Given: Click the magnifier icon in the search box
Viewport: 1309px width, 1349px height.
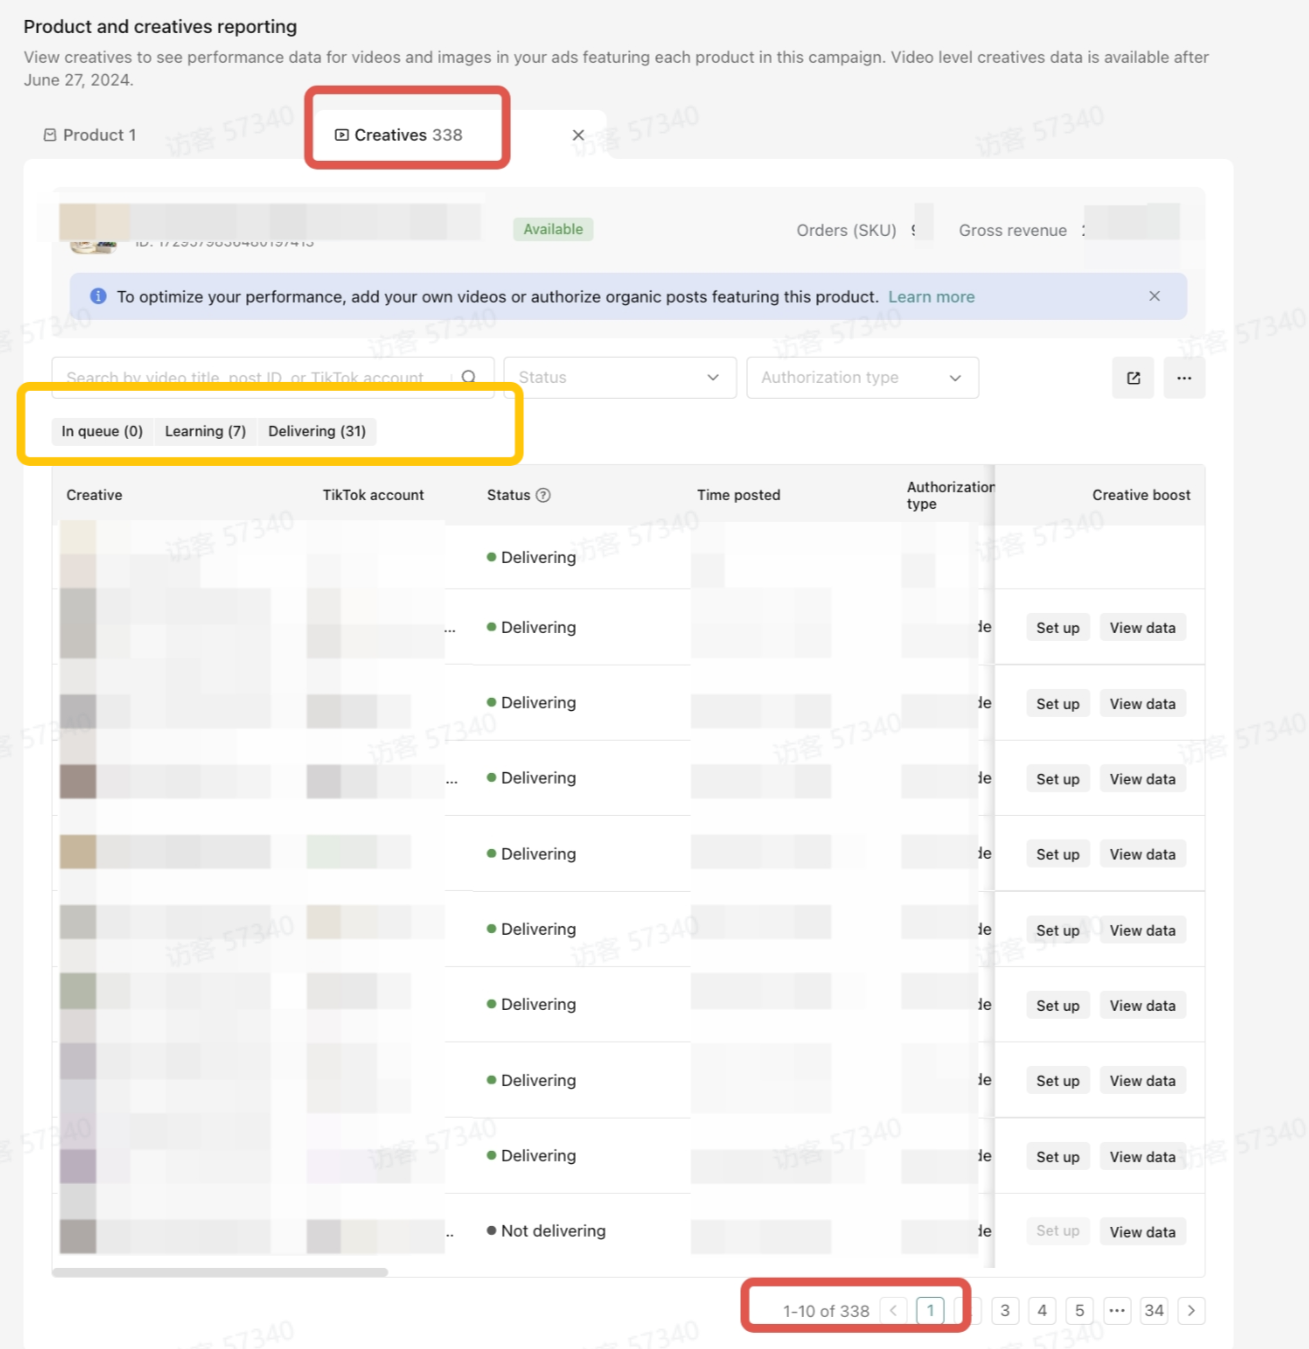Looking at the screenshot, I should click(469, 377).
